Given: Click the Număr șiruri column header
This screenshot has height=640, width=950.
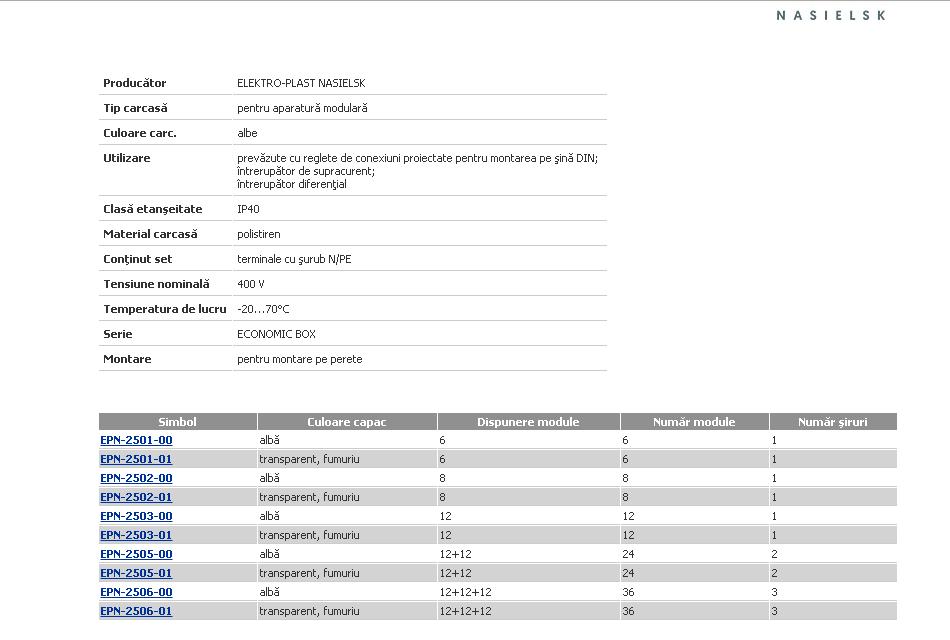Looking at the screenshot, I should 833,422.
